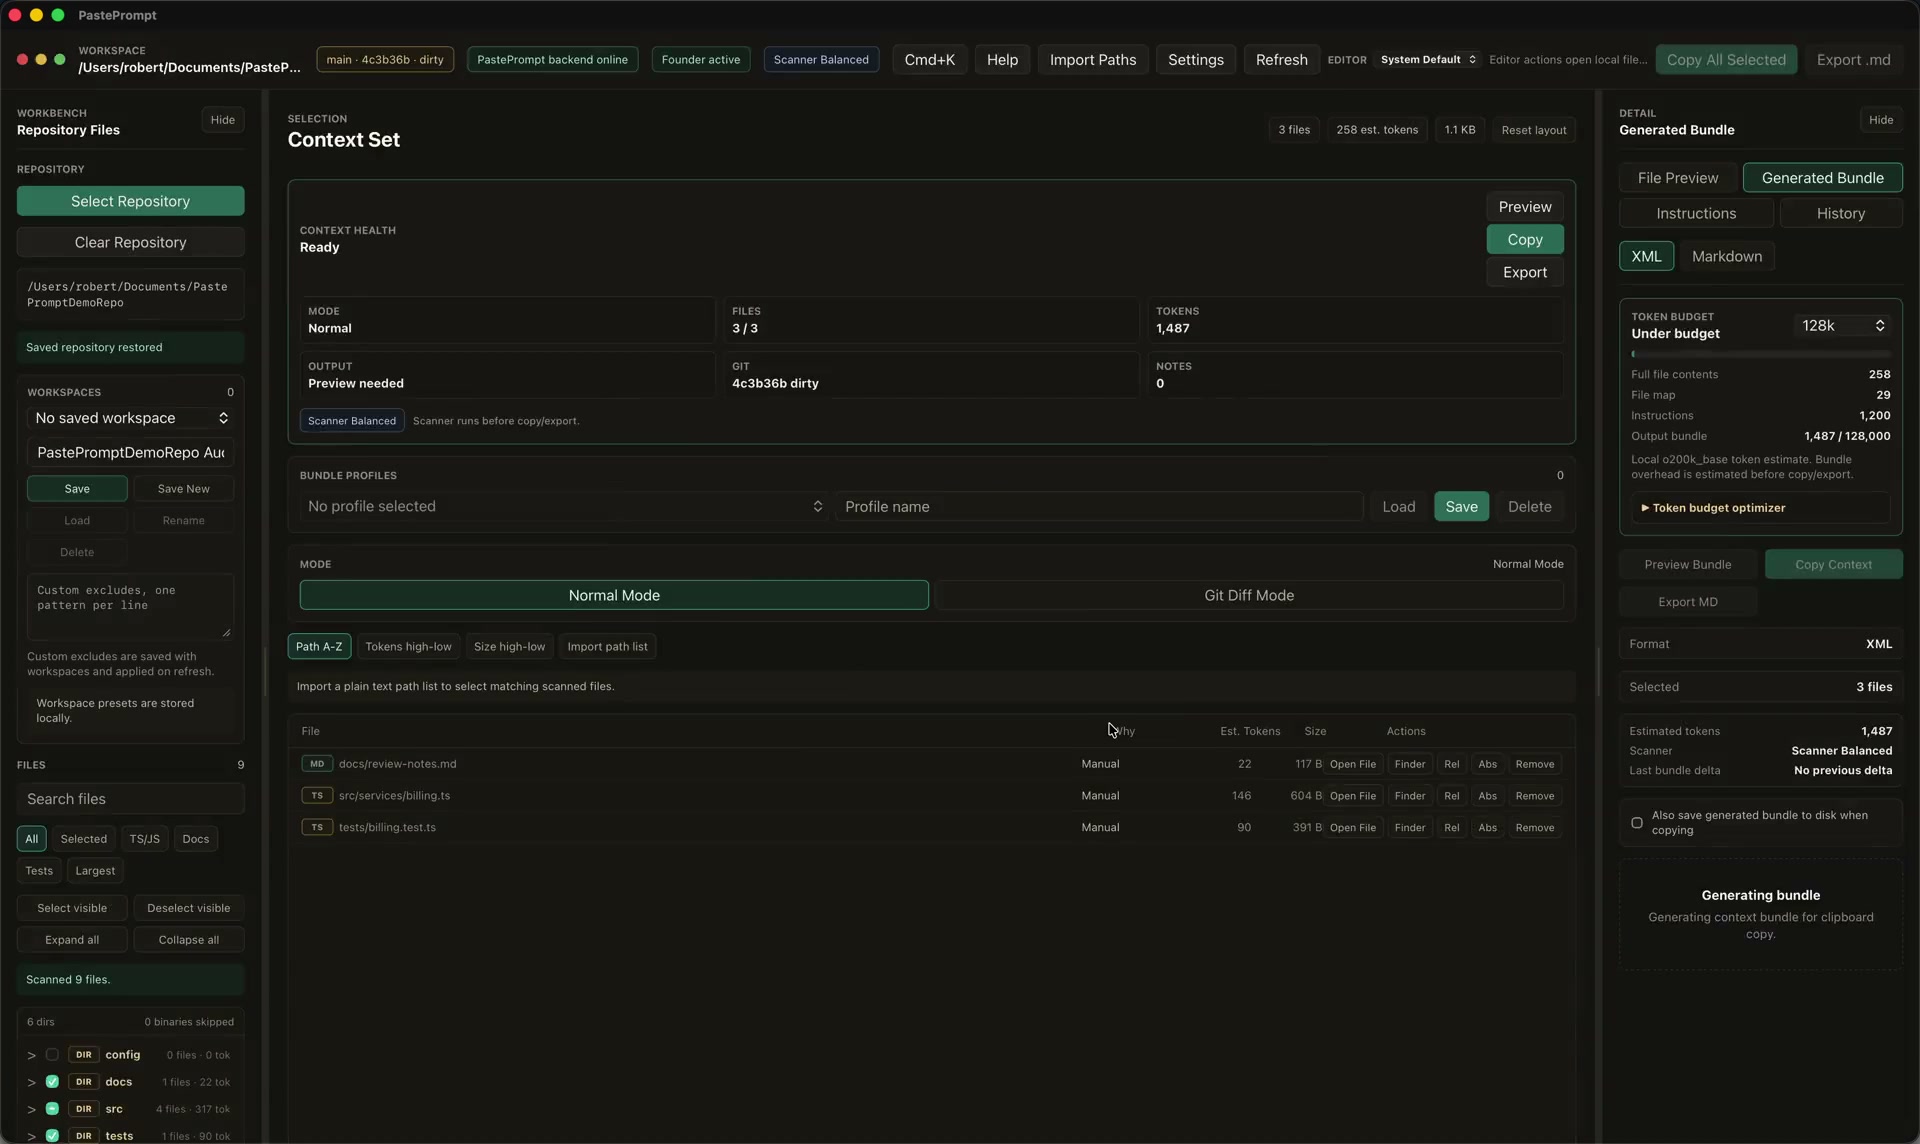Click the Preview button in Context Health
This screenshot has width=1920, height=1144.
[x=1524, y=207]
